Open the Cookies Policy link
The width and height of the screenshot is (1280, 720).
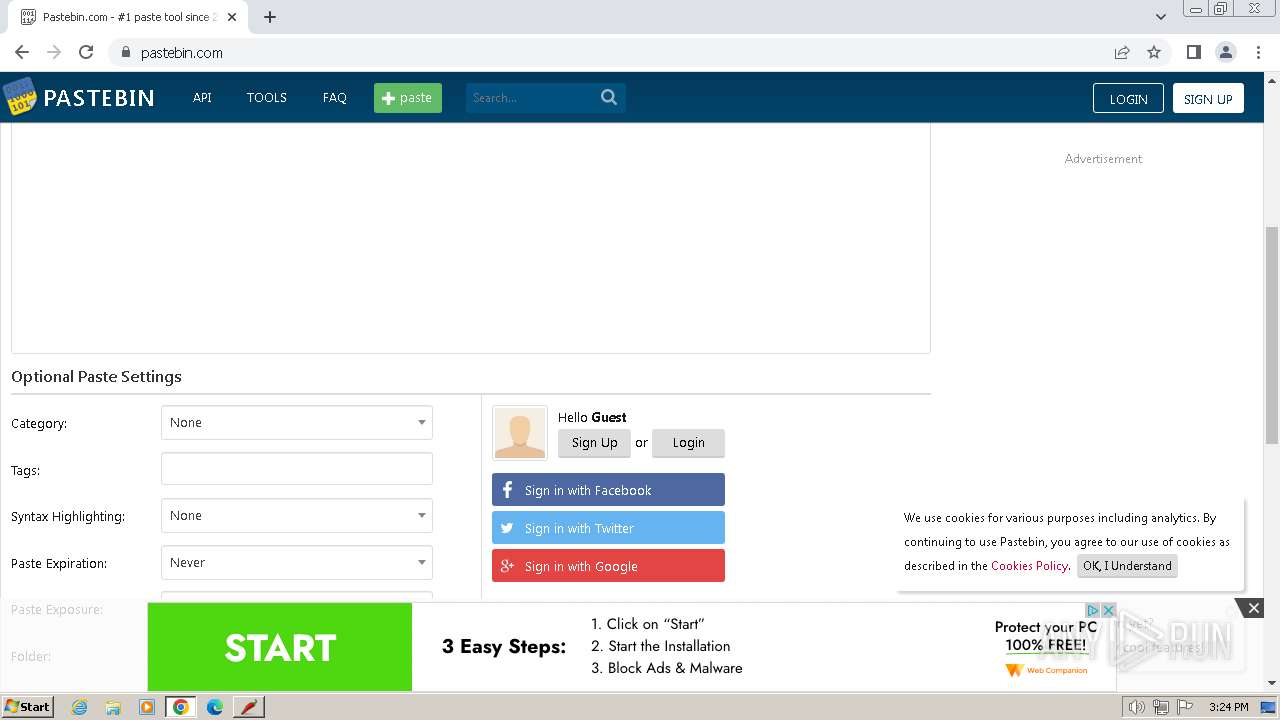[x=1029, y=566]
